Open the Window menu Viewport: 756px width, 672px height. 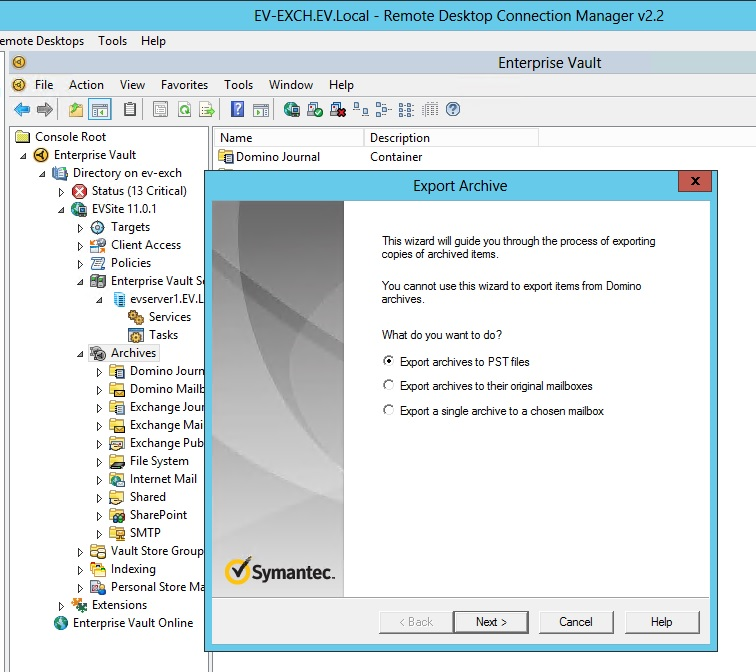click(x=291, y=85)
